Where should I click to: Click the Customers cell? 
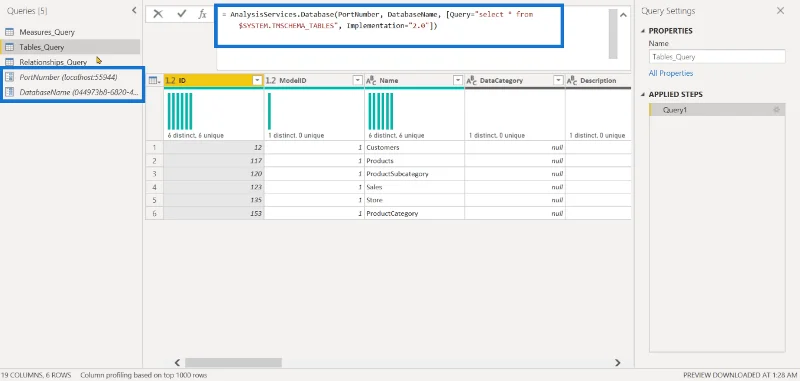coord(414,147)
